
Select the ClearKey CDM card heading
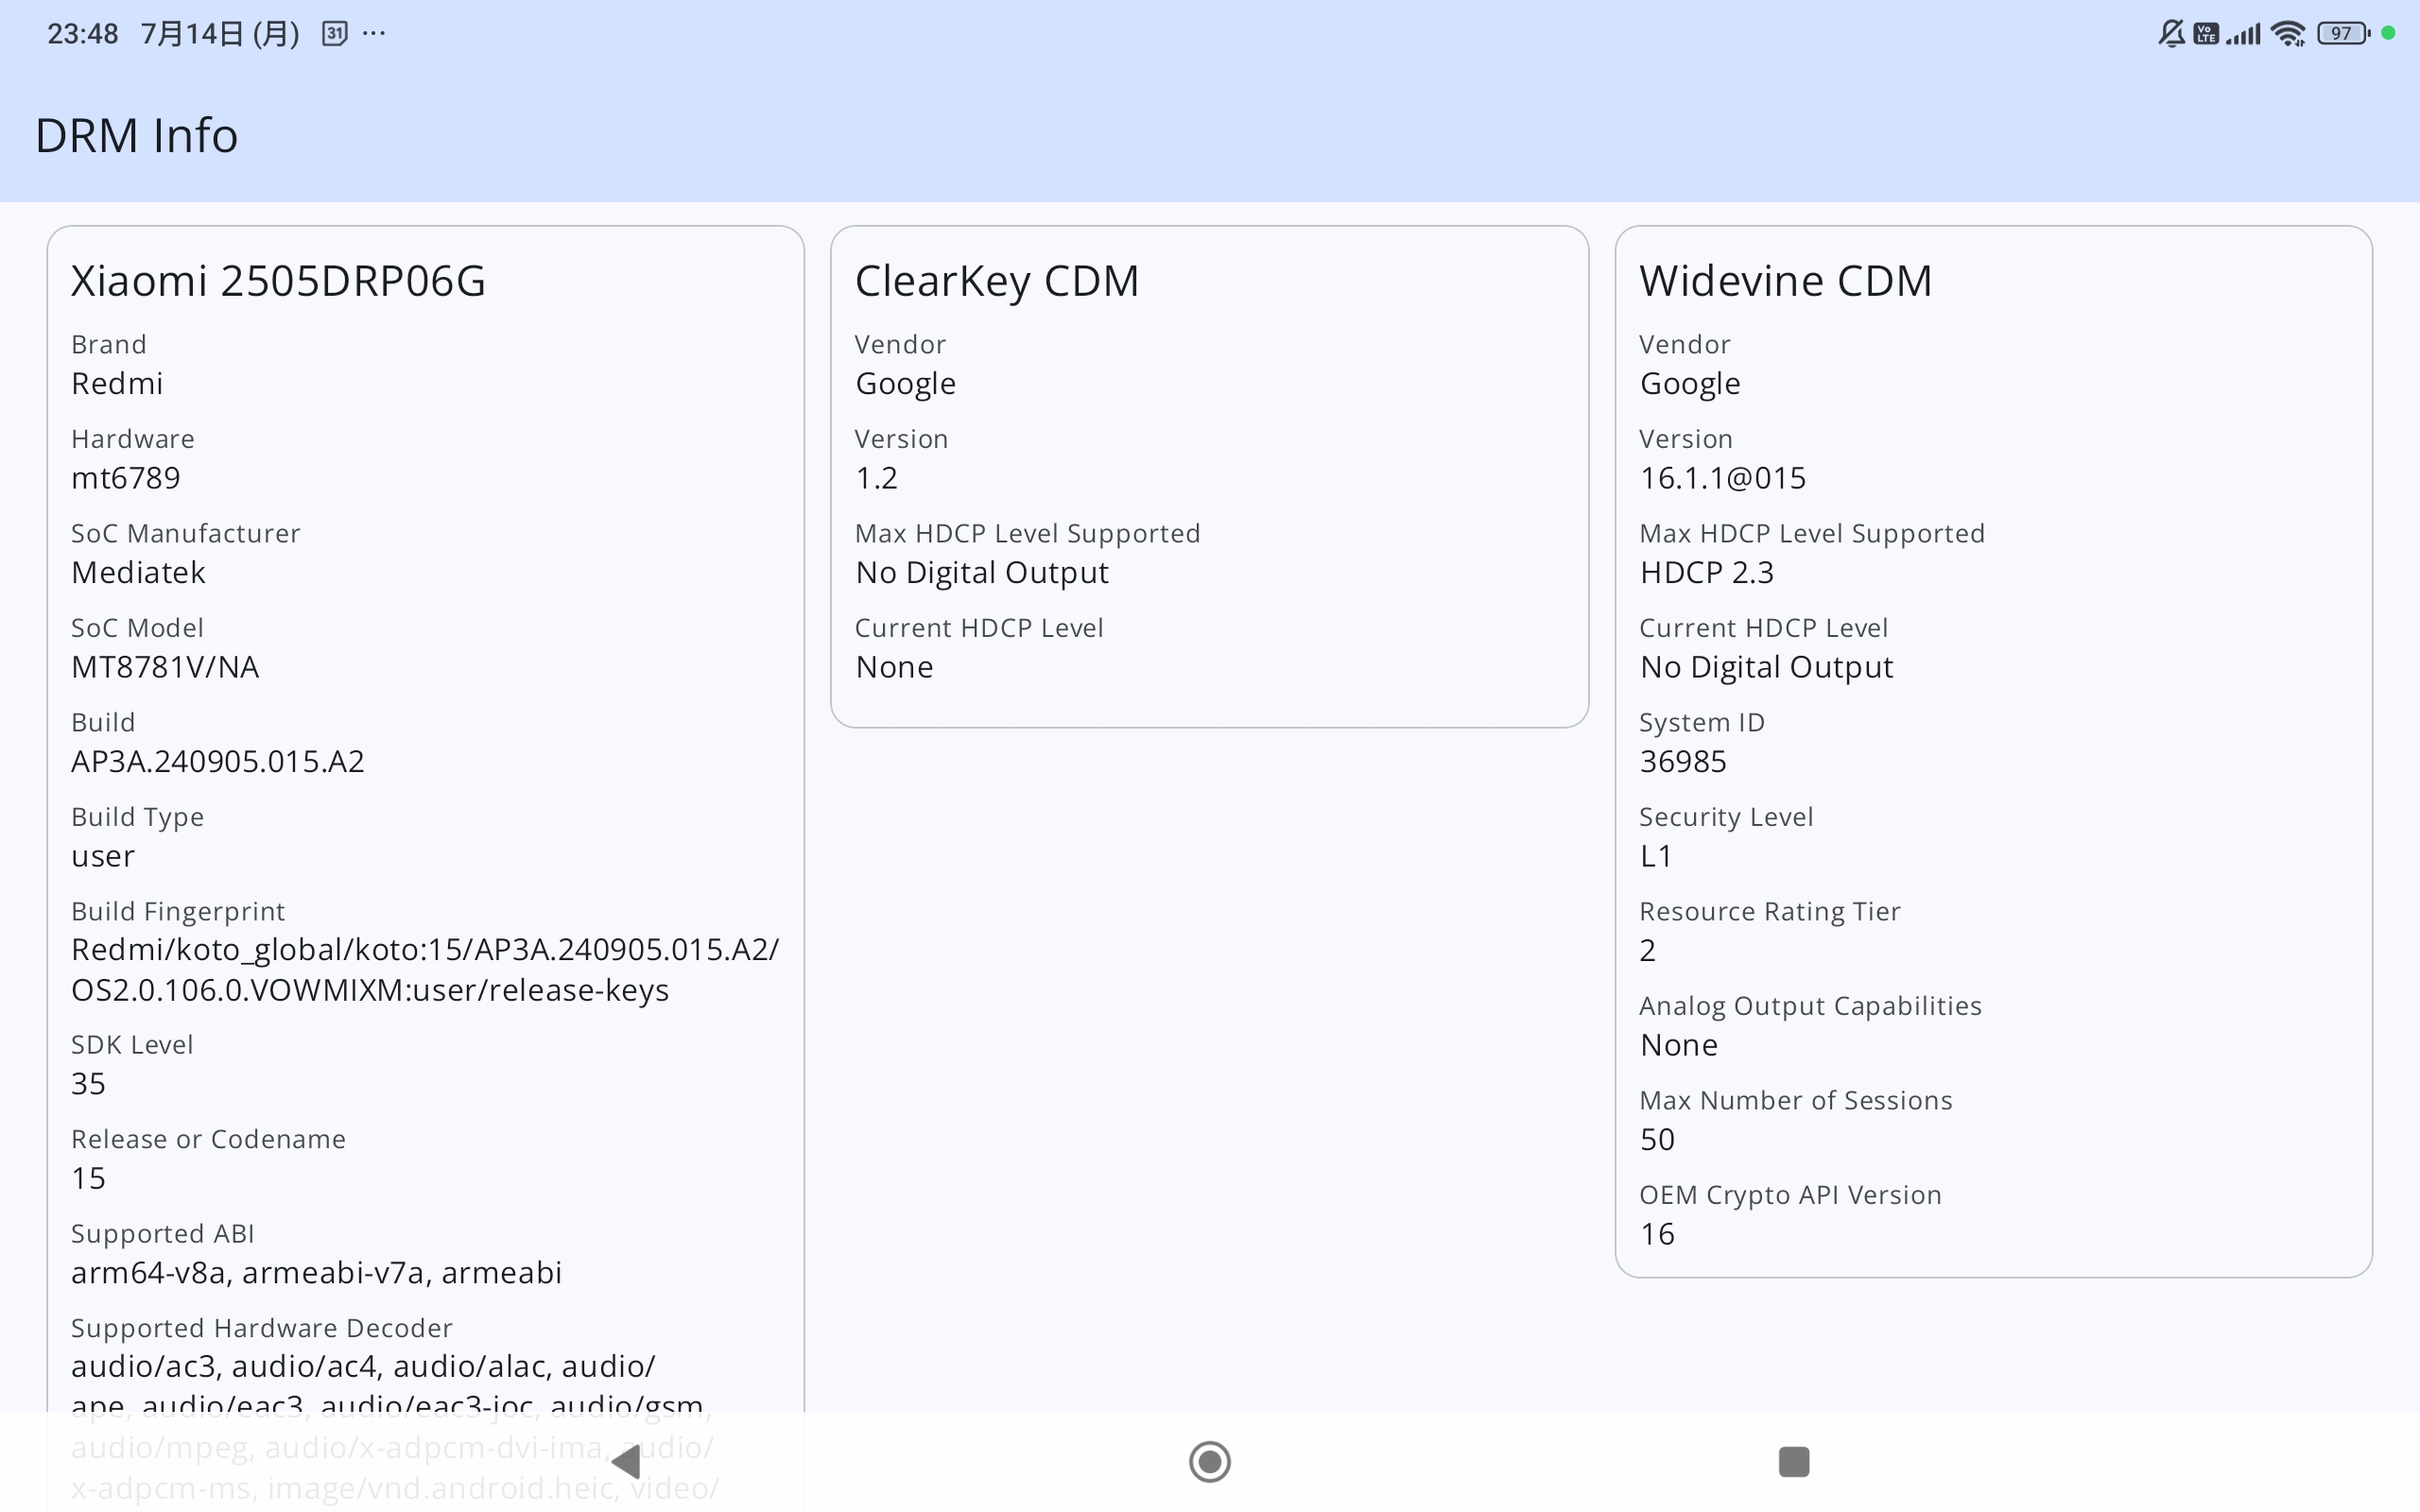997,281
